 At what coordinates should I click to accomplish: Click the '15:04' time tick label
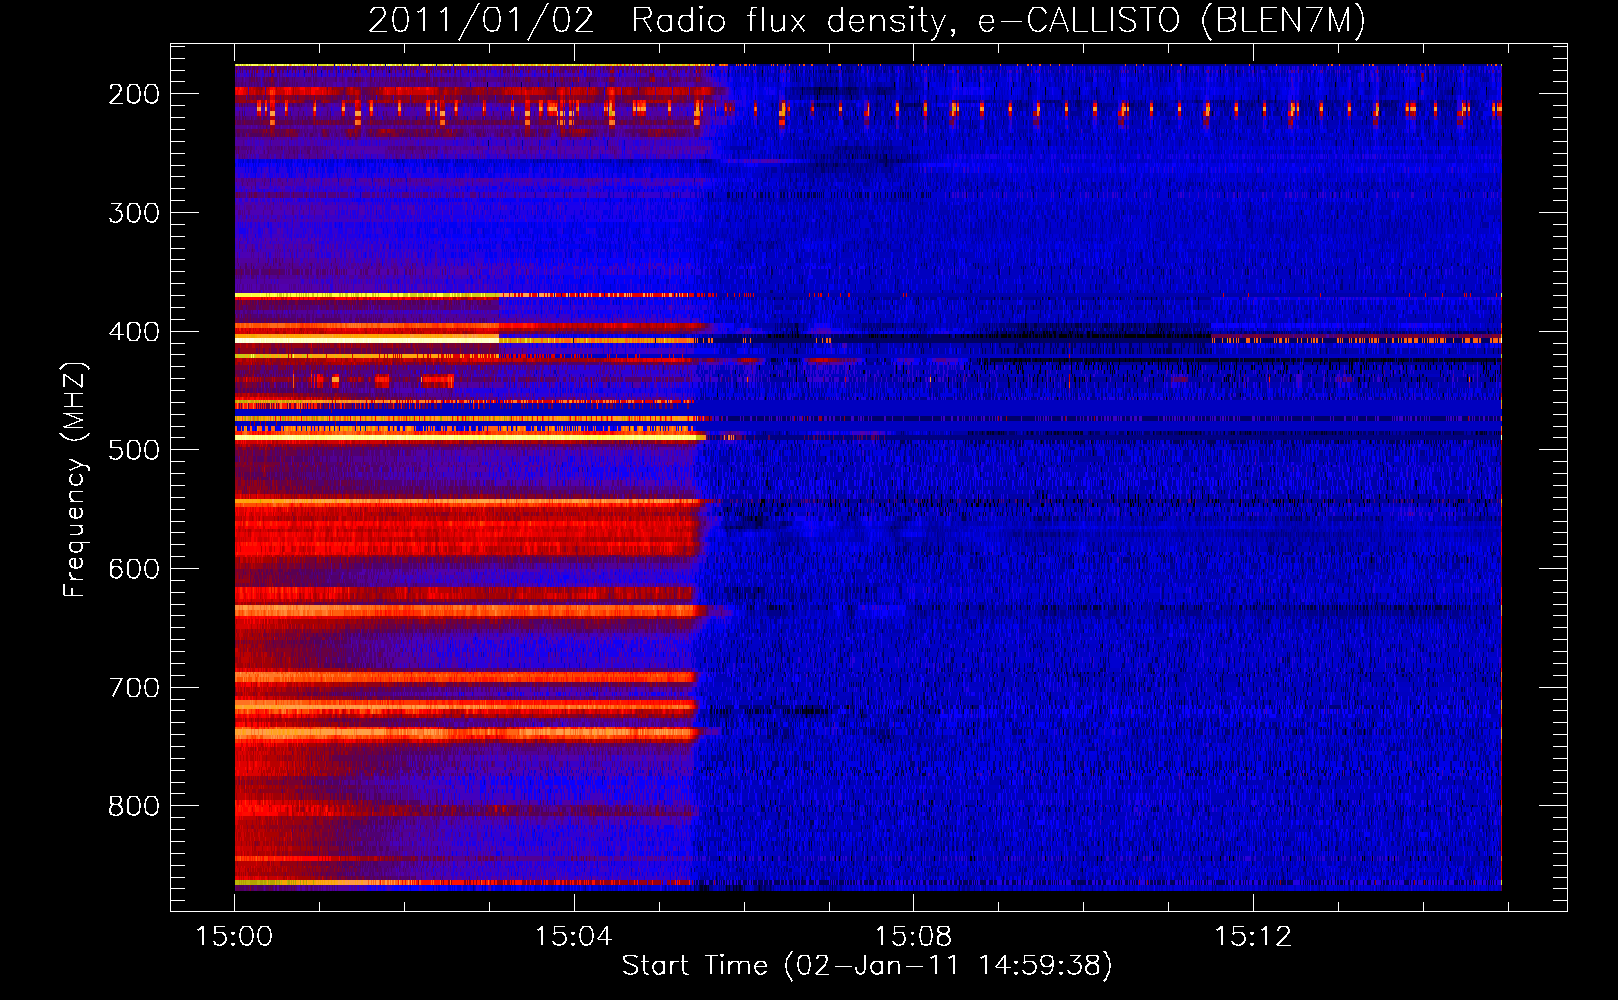573,937
